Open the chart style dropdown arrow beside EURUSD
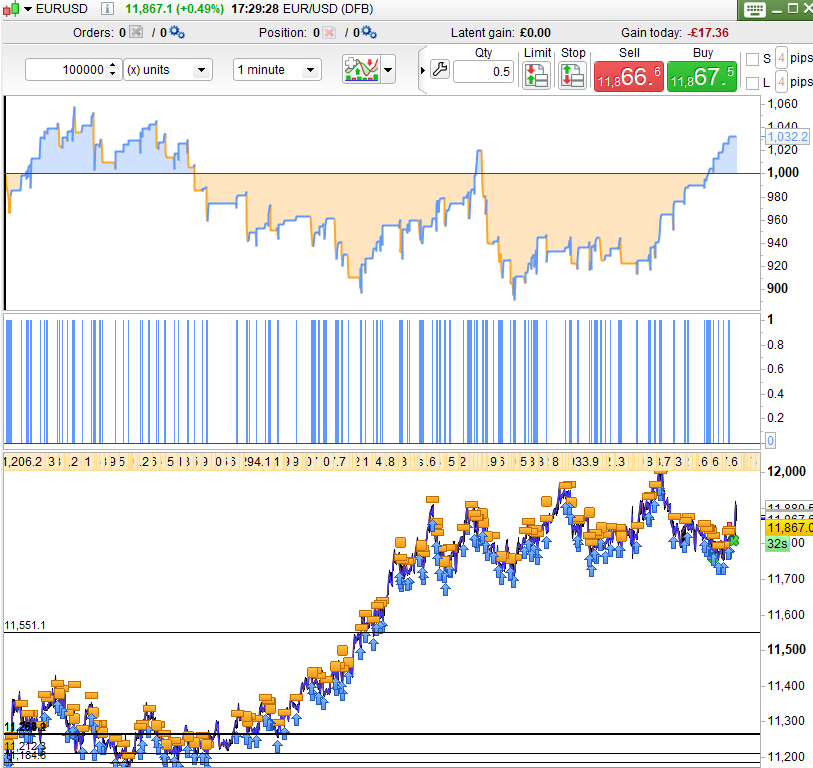The width and height of the screenshot is (813, 768). coord(27,9)
